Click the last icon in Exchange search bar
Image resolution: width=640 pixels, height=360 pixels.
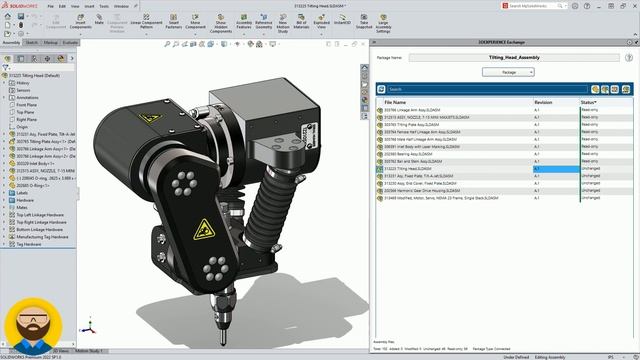(x=626, y=89)
